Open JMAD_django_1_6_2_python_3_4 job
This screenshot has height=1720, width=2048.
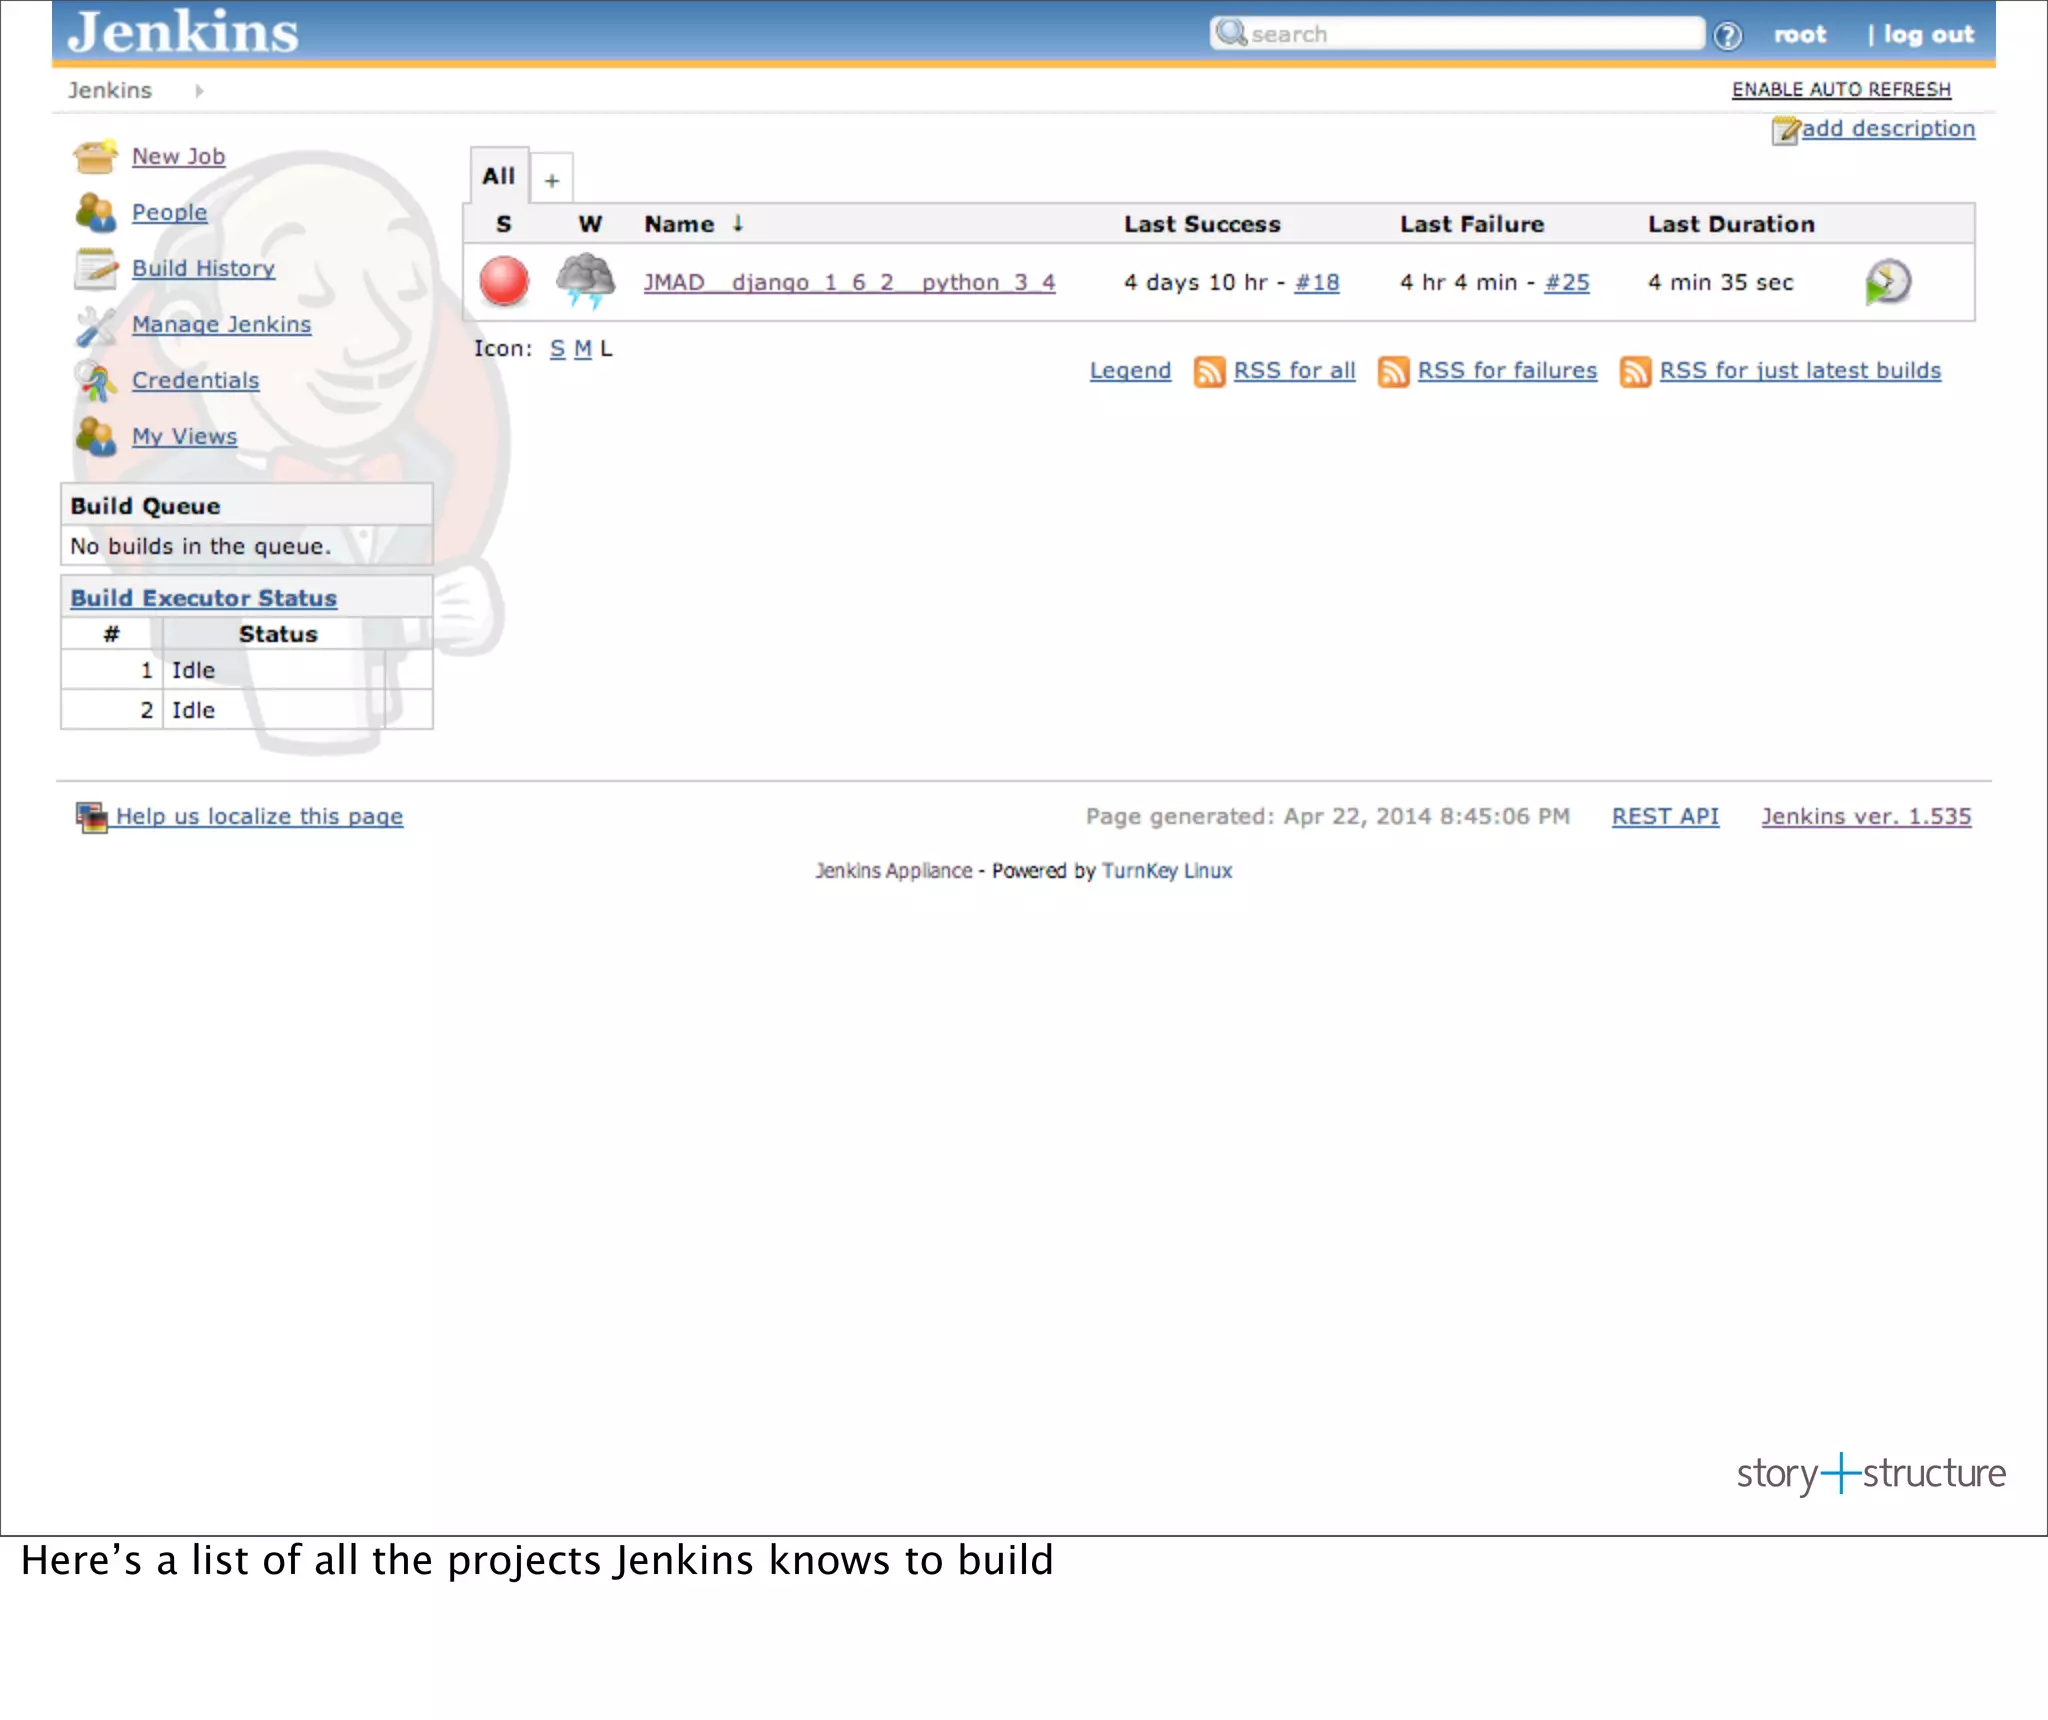tap(849, 282)
